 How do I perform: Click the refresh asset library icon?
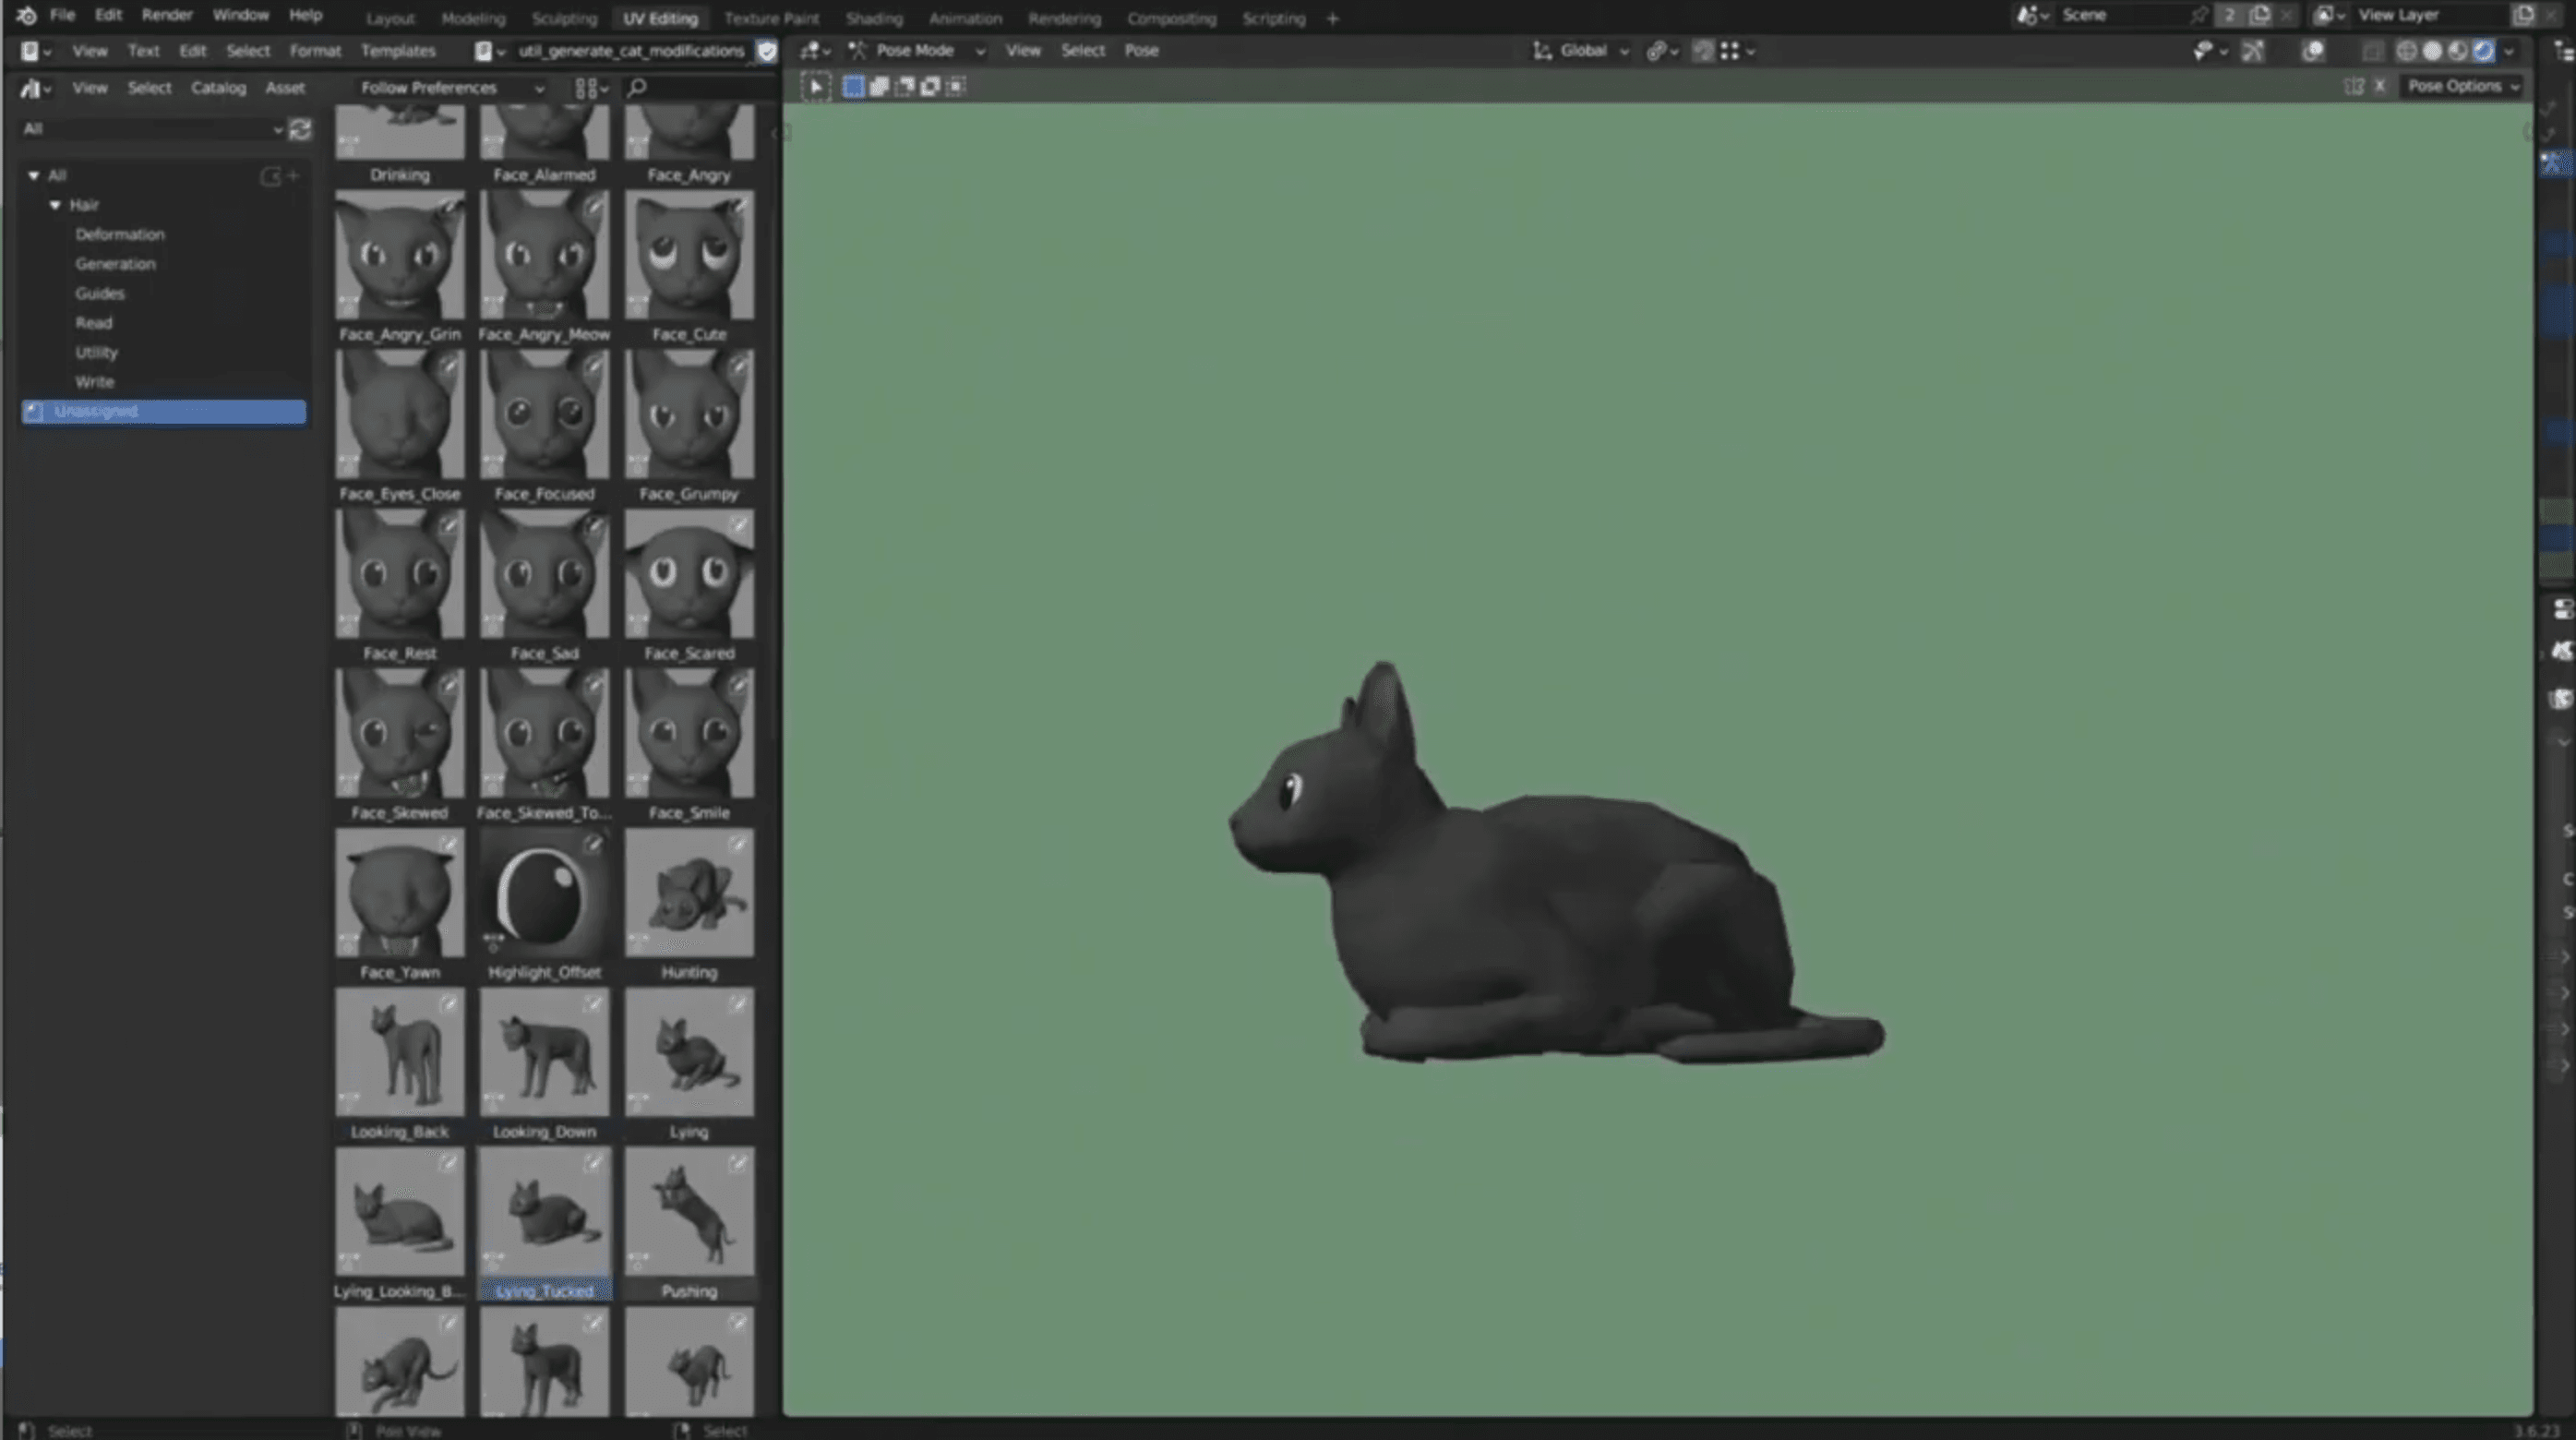pyautogui.click(x=300, y=129)
